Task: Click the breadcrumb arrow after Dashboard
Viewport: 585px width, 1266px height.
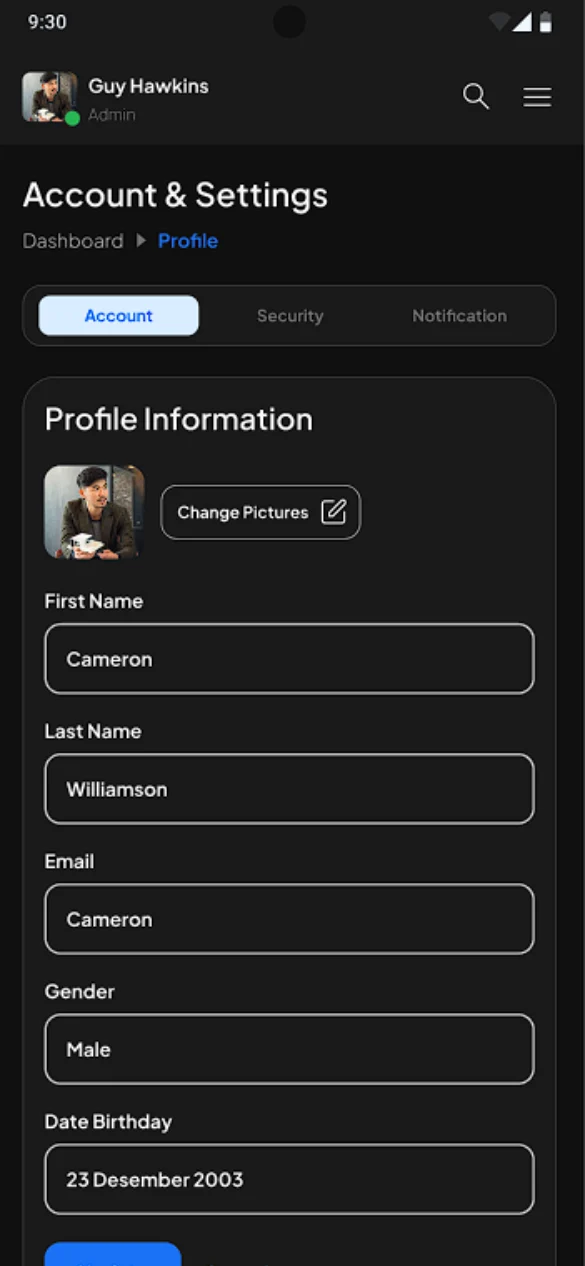Action: point(139,240)
